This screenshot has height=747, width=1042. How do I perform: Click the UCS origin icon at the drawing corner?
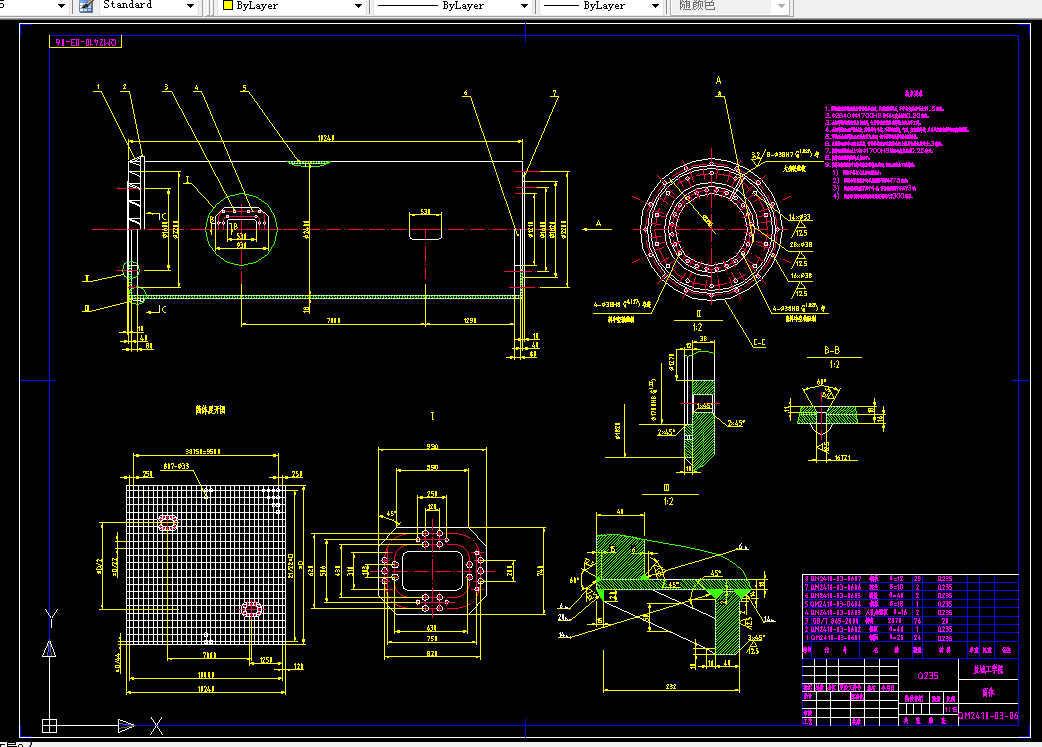tap(49, 725)
